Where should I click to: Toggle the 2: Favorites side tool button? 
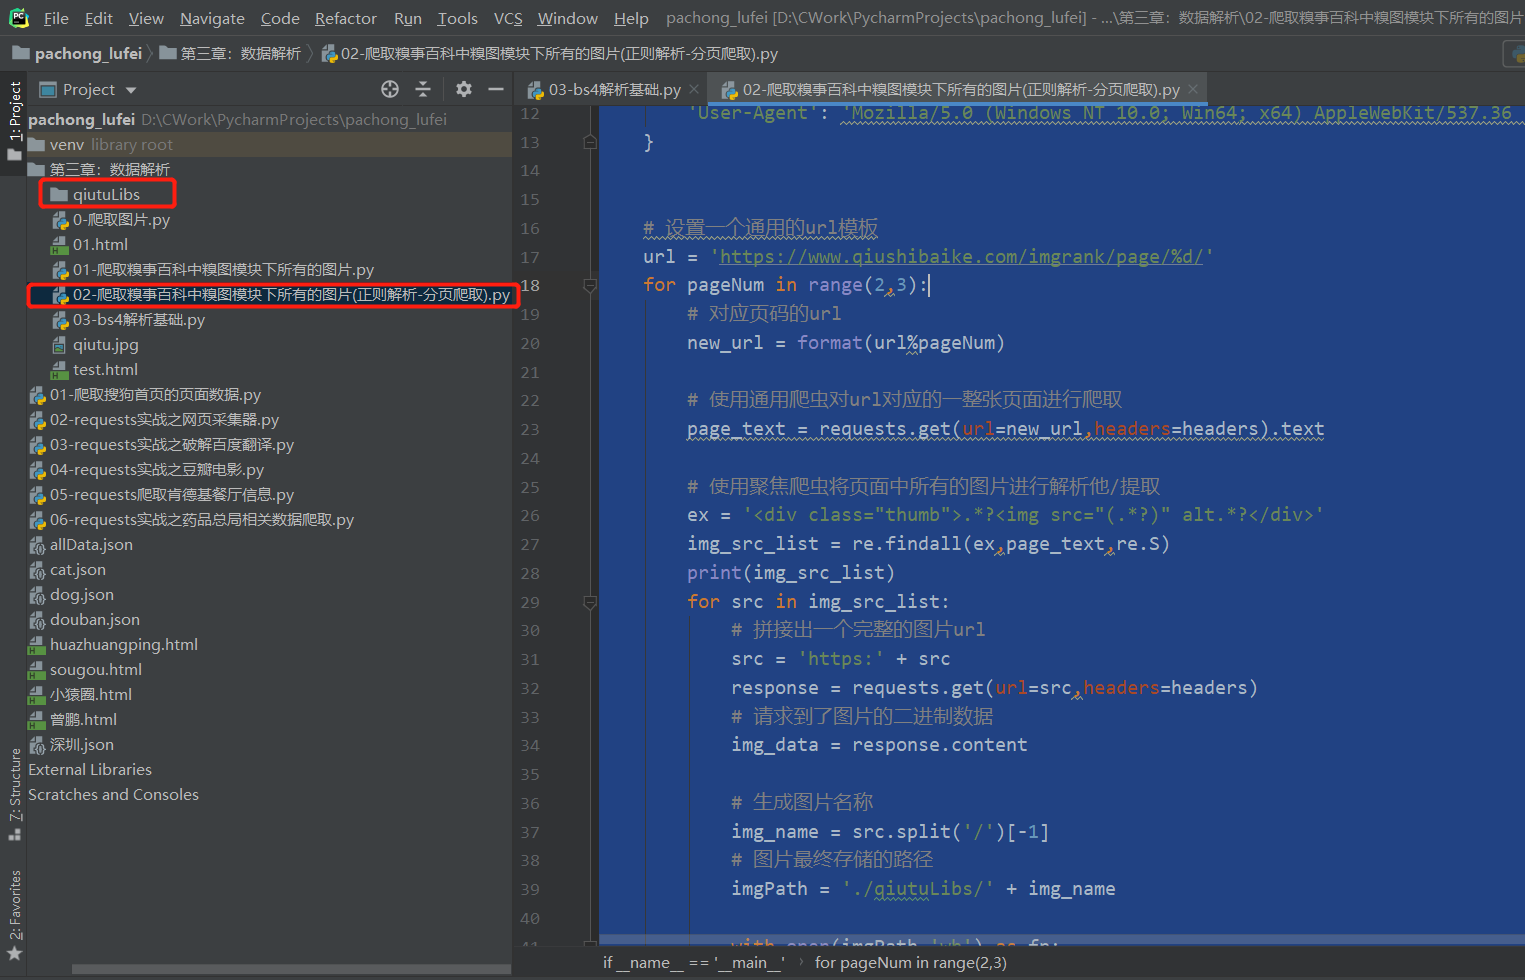point(14,915)
